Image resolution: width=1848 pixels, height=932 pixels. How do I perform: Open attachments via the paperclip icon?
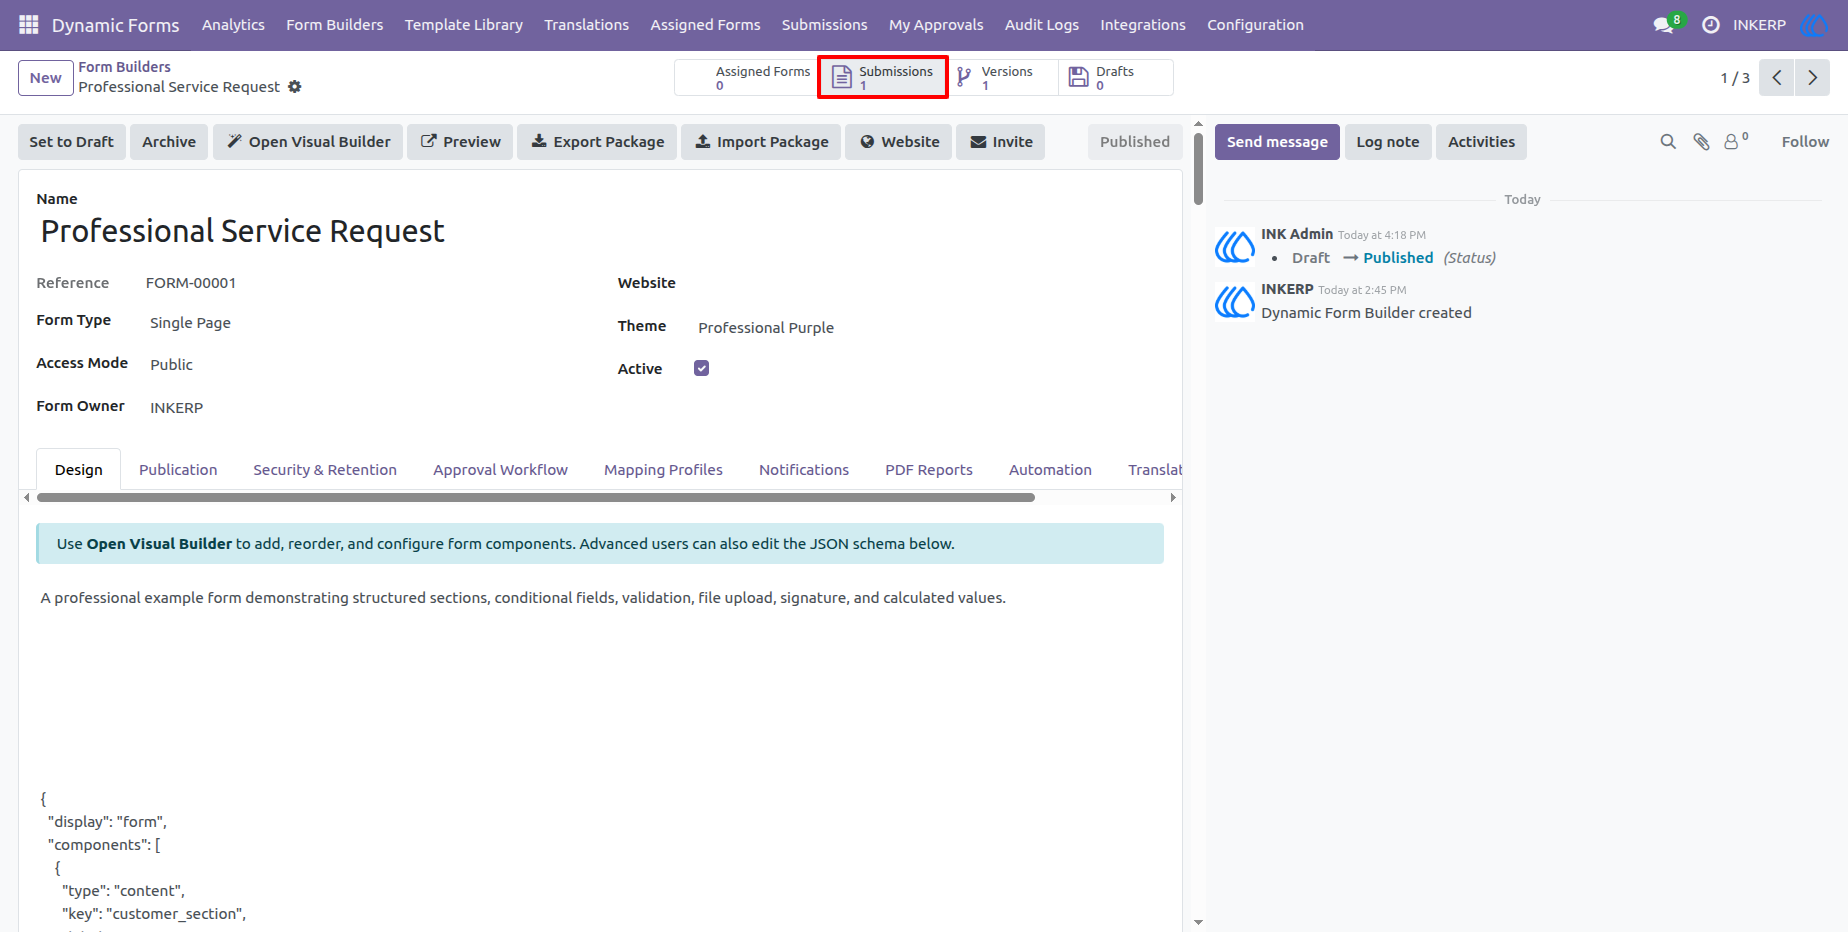pos(1701,142)
